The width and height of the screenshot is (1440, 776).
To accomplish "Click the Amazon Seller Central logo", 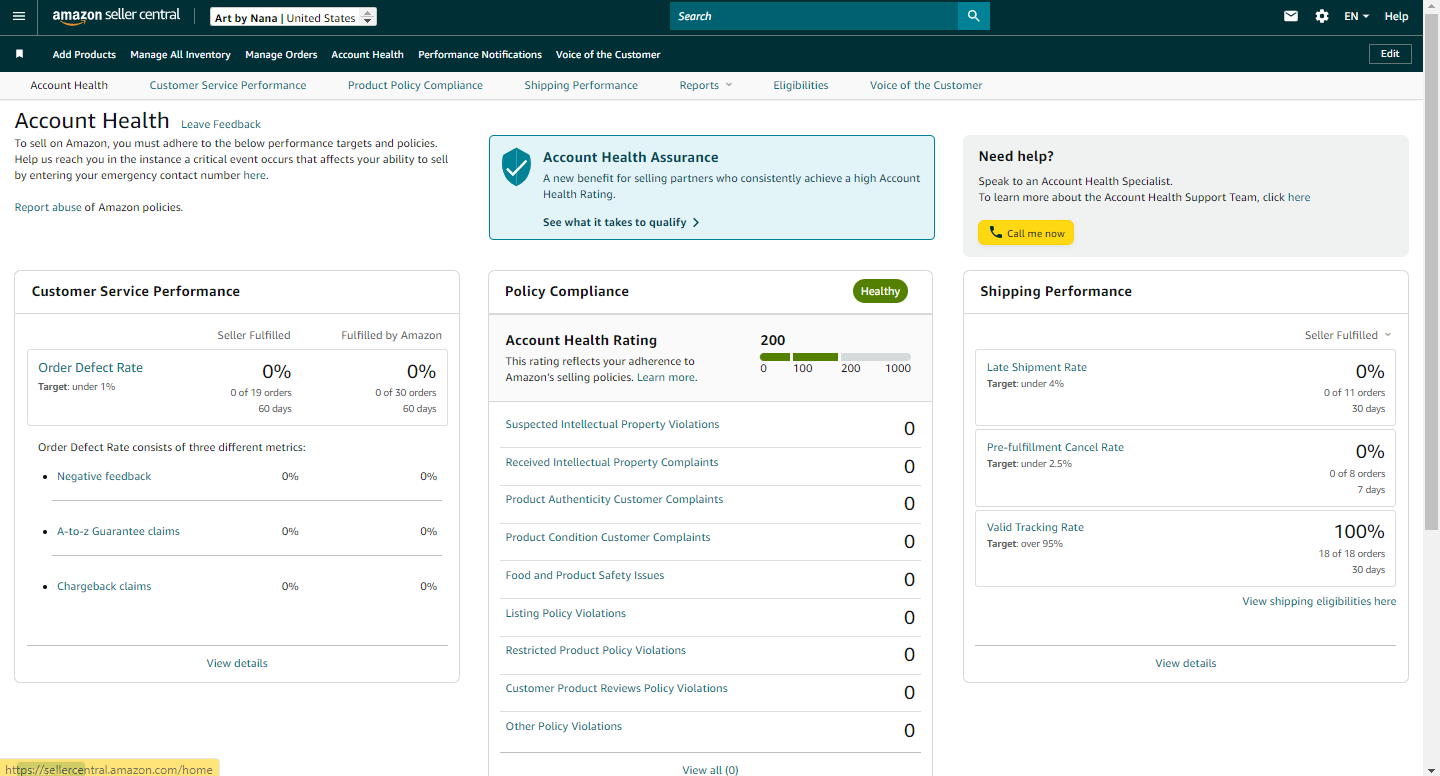I will click(x=116, y=16).
